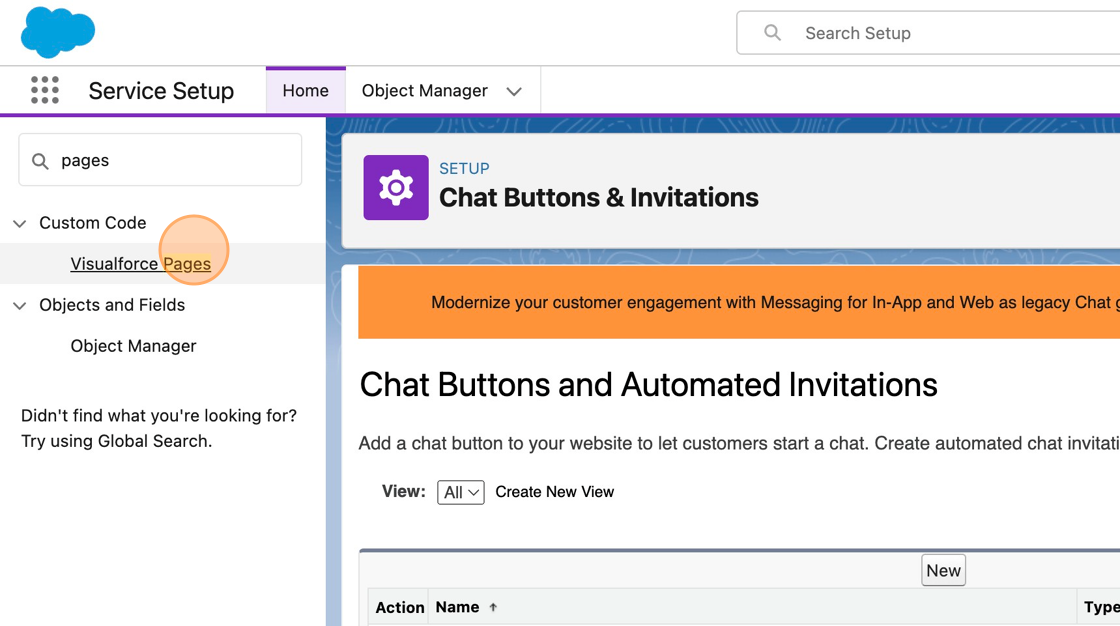Select Object Manager in the sidebar tree

(133, 346)
